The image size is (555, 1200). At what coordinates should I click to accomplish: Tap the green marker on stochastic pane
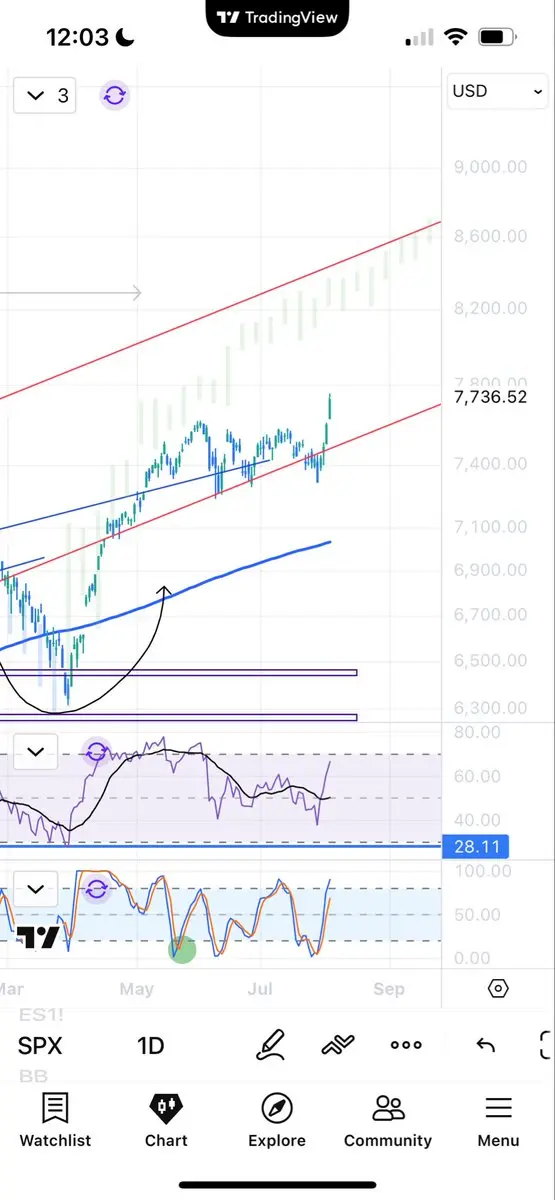[182, 950]
